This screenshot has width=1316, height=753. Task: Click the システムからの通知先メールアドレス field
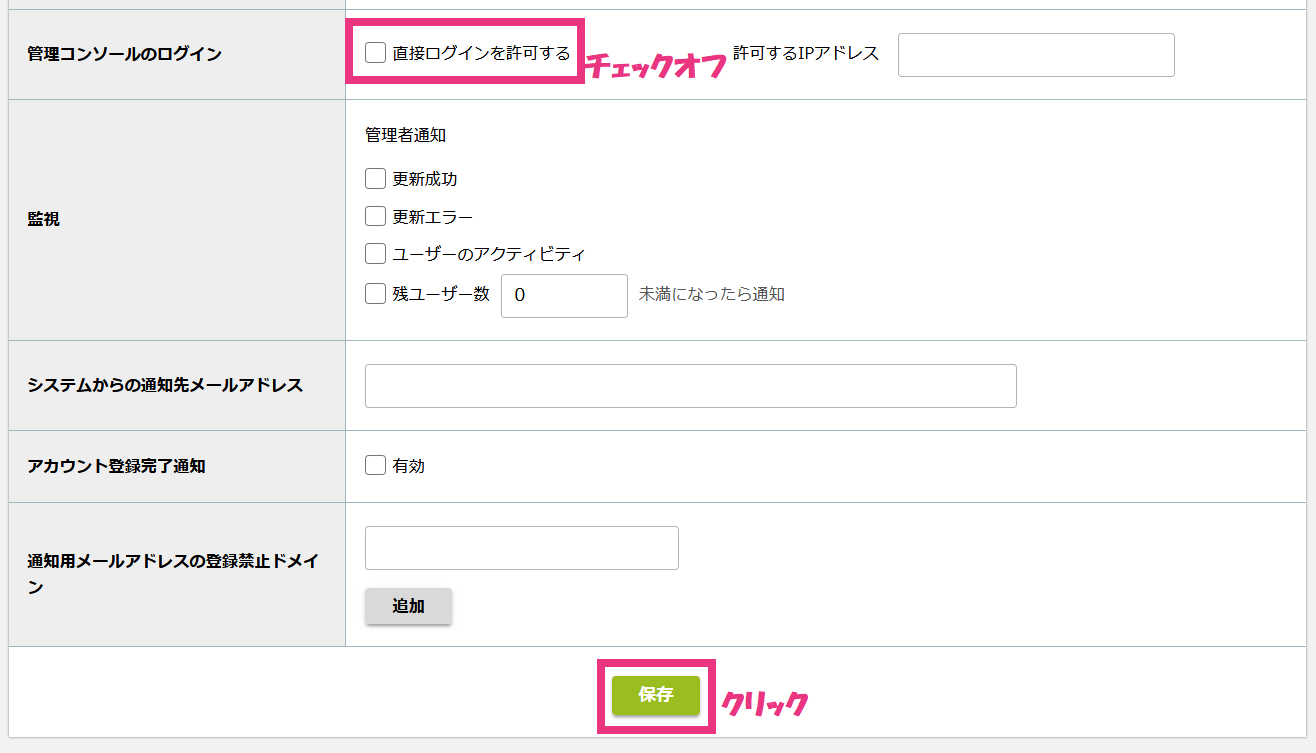(691, 386)
